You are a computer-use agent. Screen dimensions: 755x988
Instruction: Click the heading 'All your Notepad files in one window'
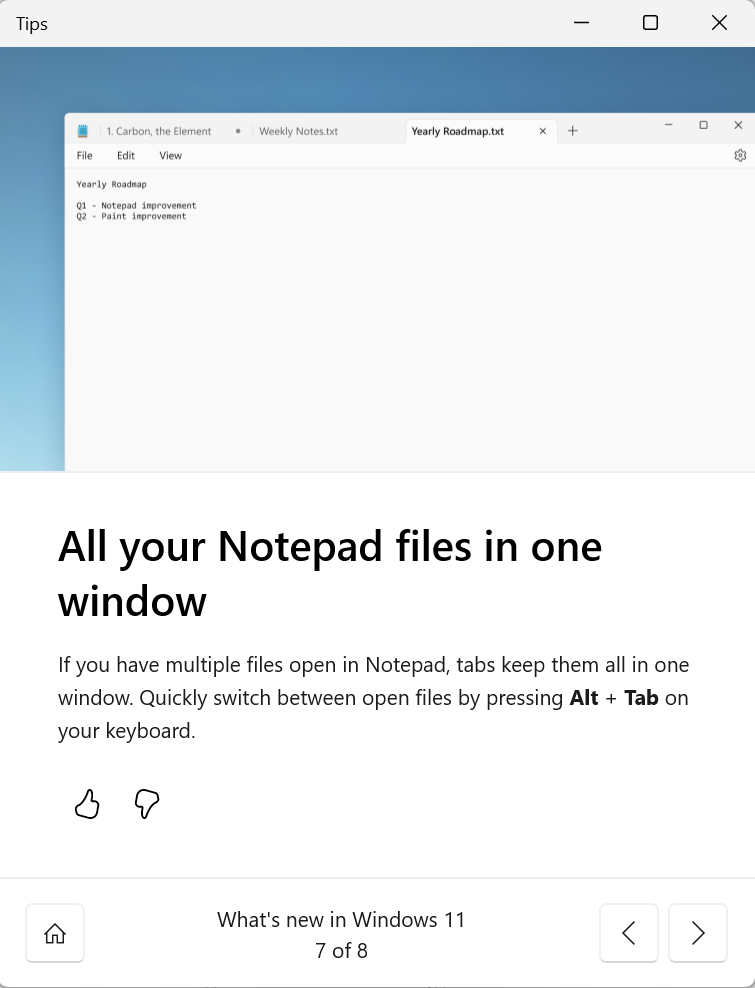point(330,573)
